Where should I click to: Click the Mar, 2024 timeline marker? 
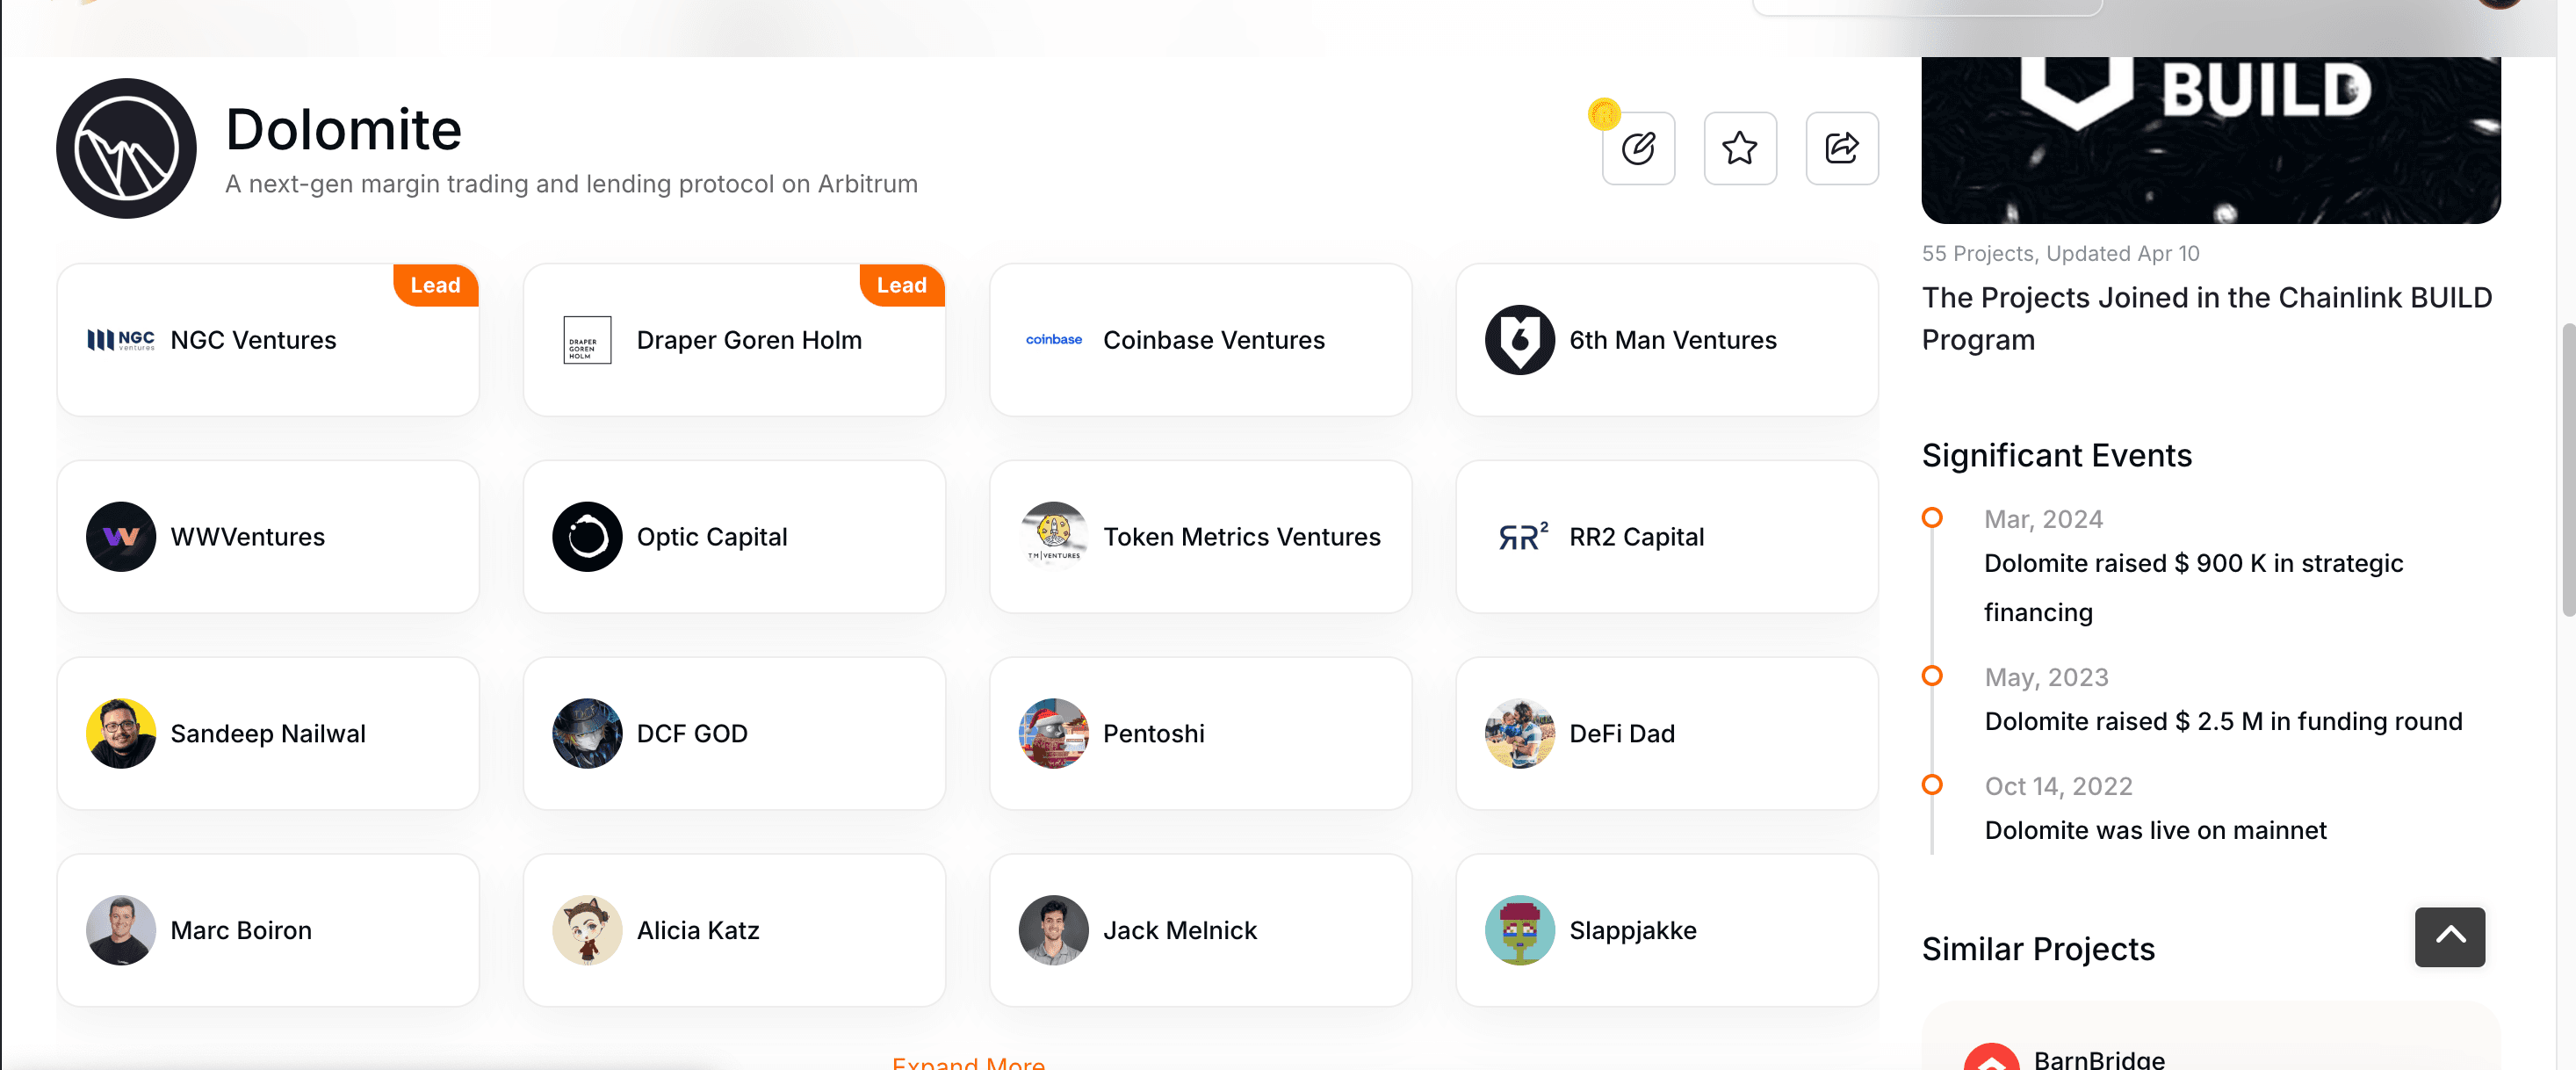pyautogui.click(x=1932, y=517)
